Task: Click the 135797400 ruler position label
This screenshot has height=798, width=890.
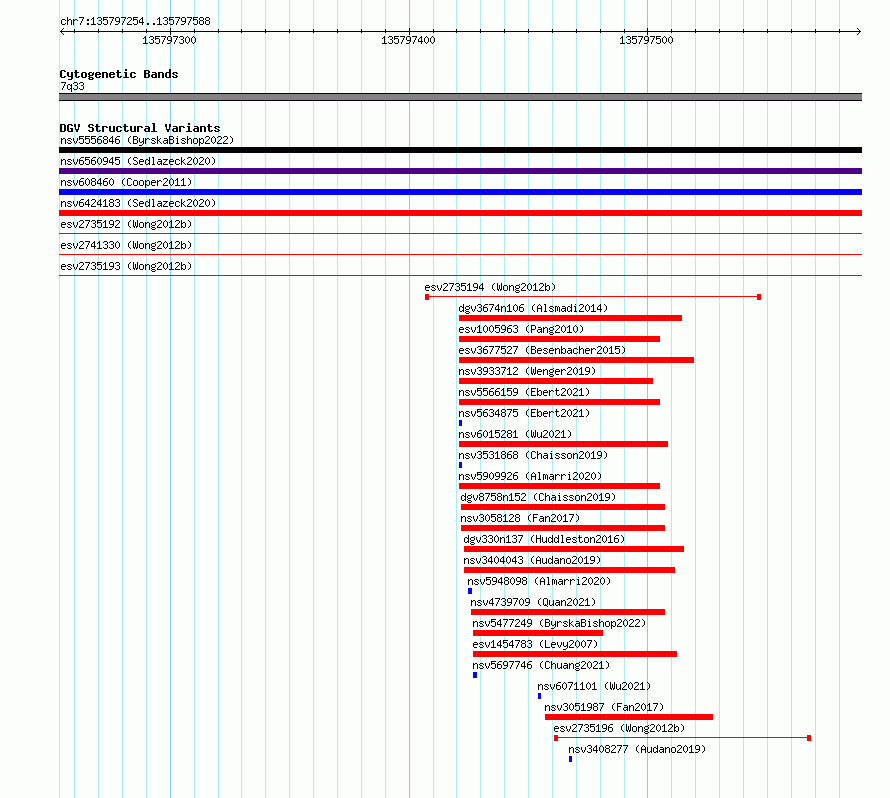Action: coord(408,40)
